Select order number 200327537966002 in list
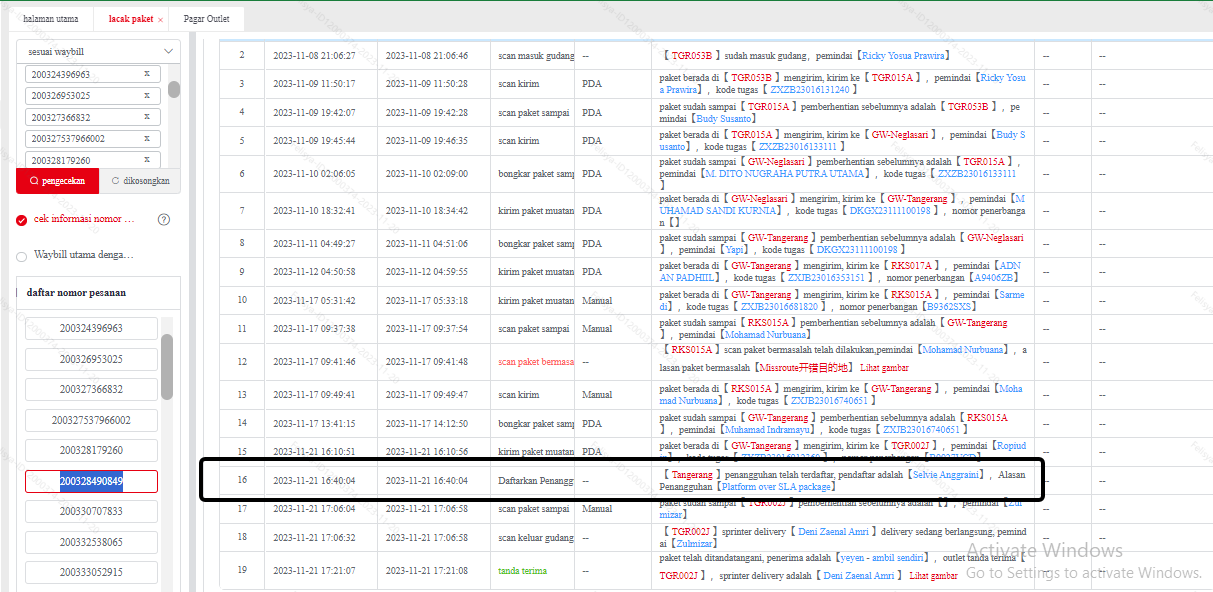Viewport: 1213px width, 592px height. 91,420
